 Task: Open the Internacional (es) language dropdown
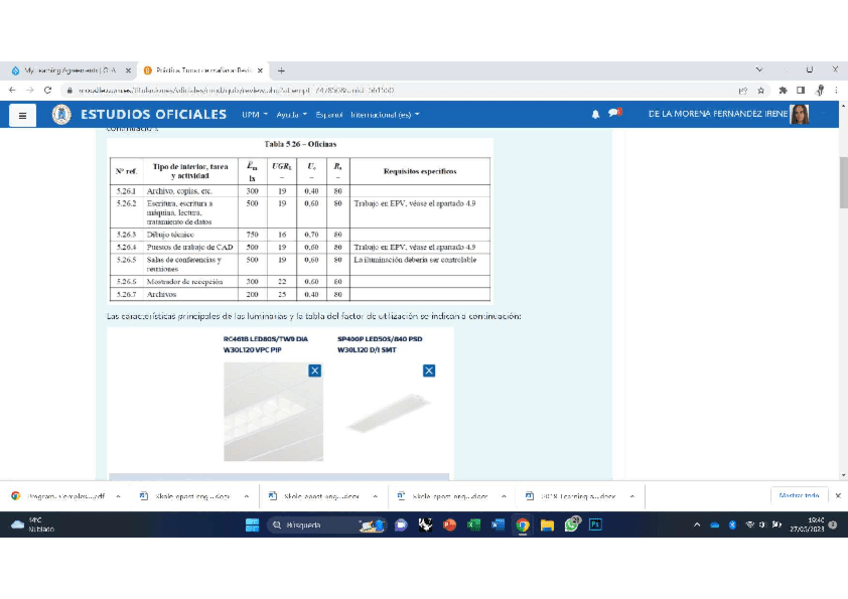[384, 115]
